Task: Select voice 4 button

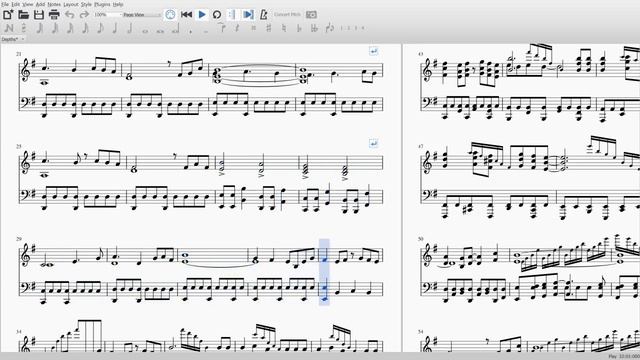Action: 363,28
